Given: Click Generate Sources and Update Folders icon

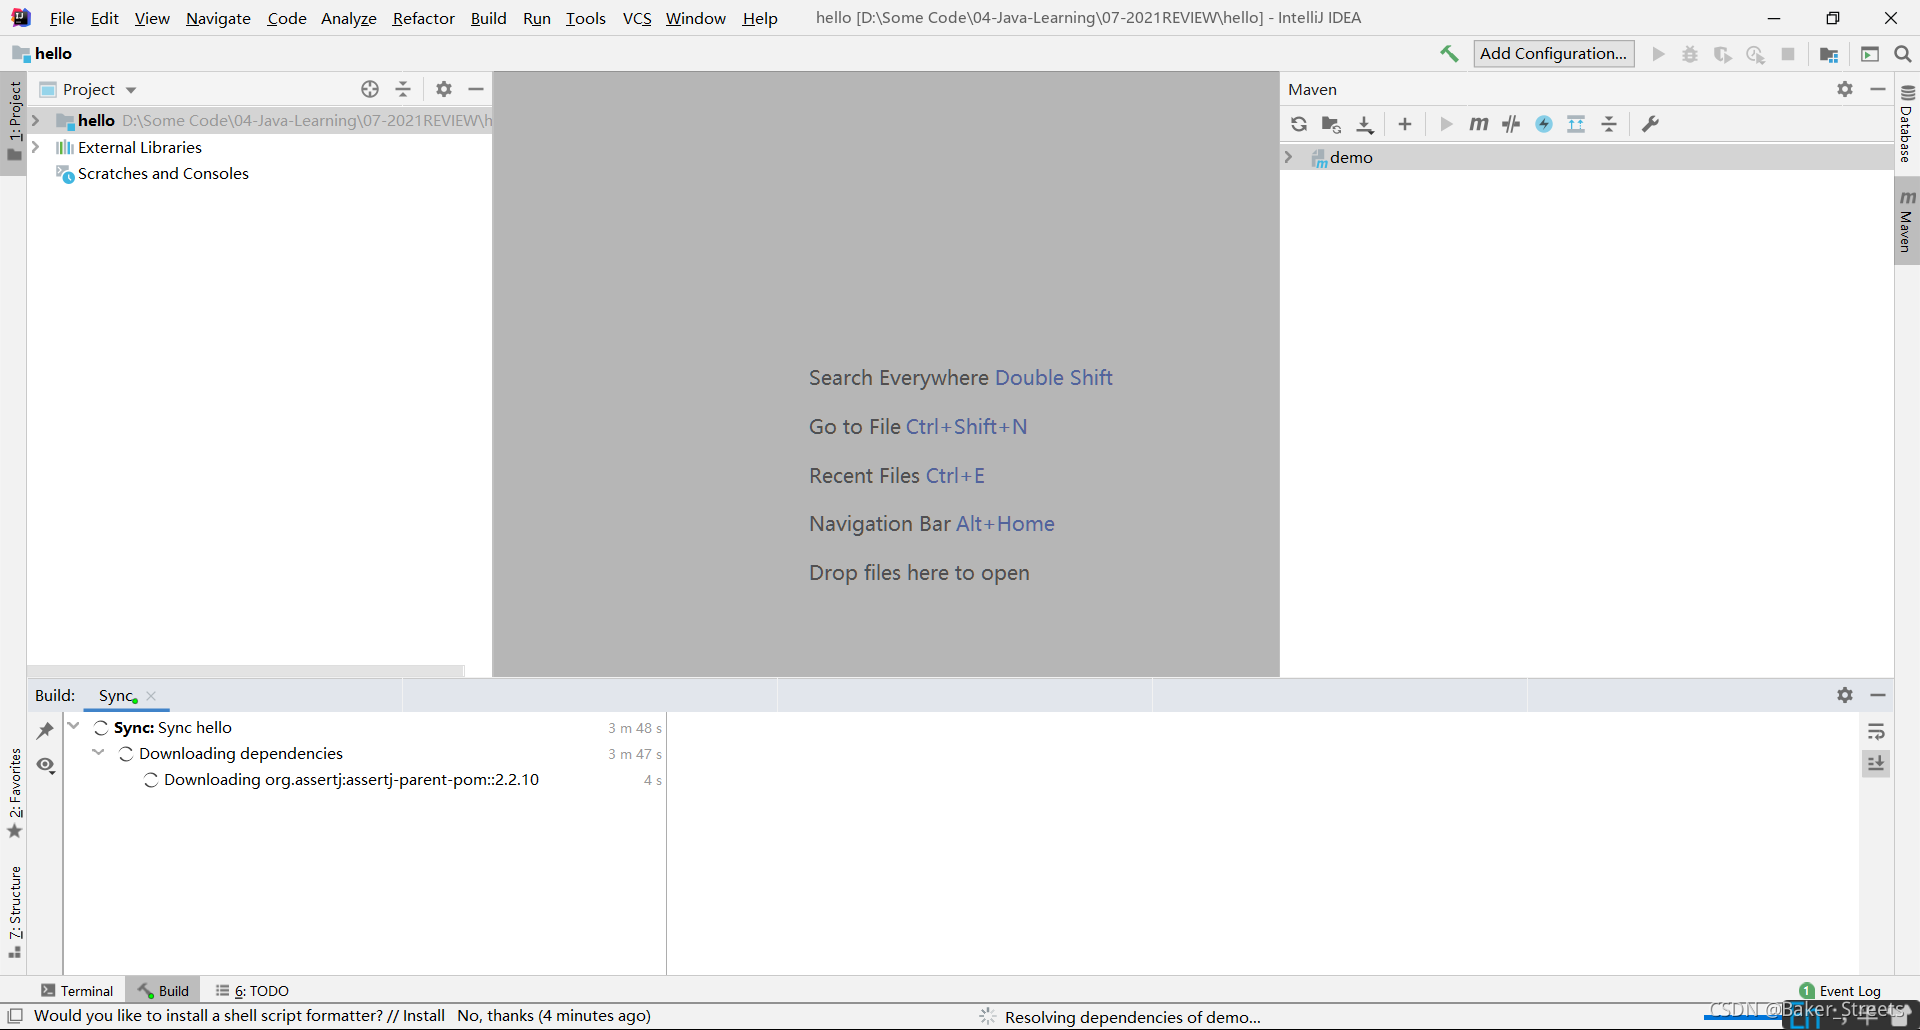Looking at the screenshot, I should (x=1331, y=124).
